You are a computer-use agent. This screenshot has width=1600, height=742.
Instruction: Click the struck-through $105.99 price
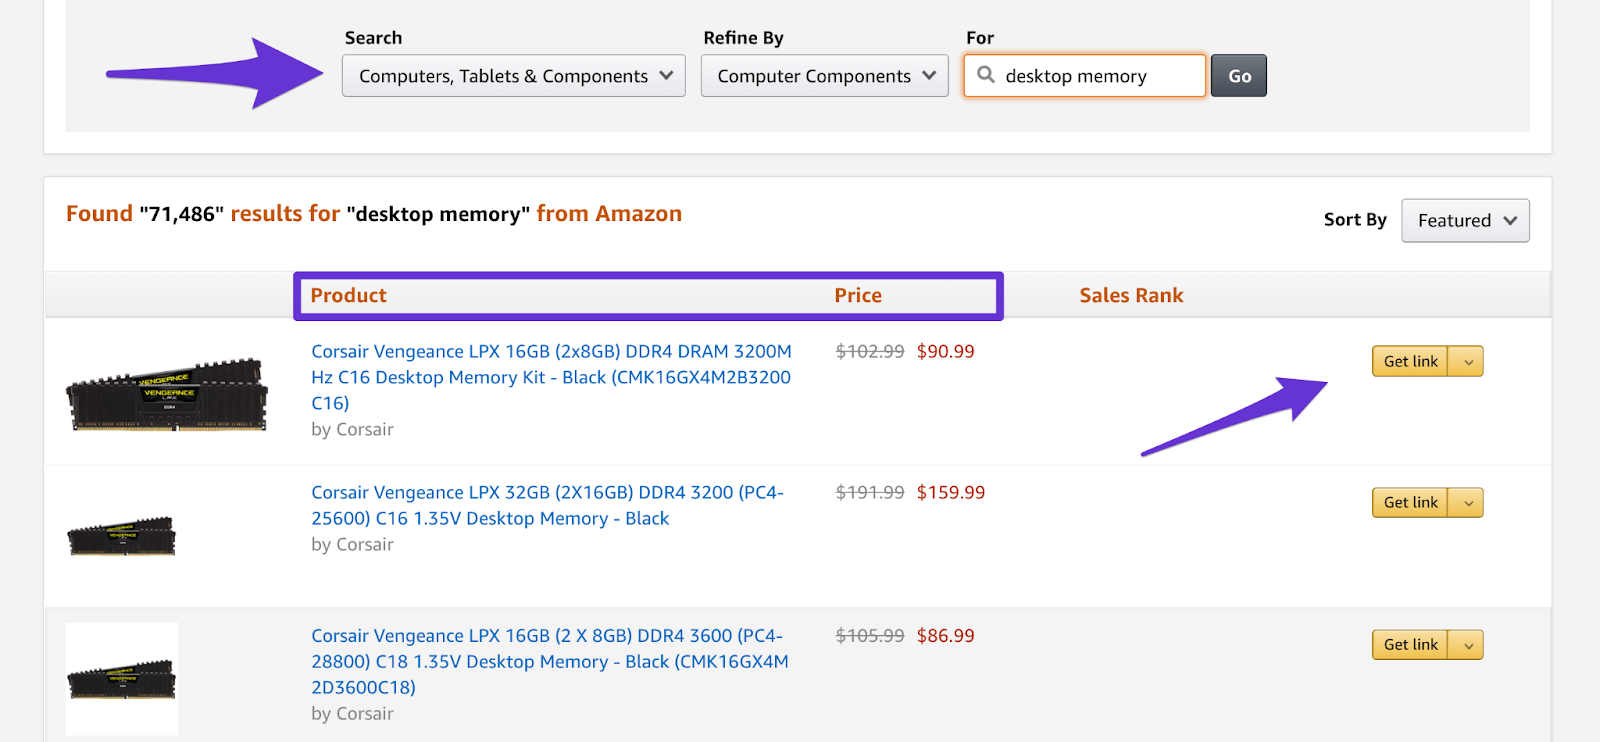870,635
